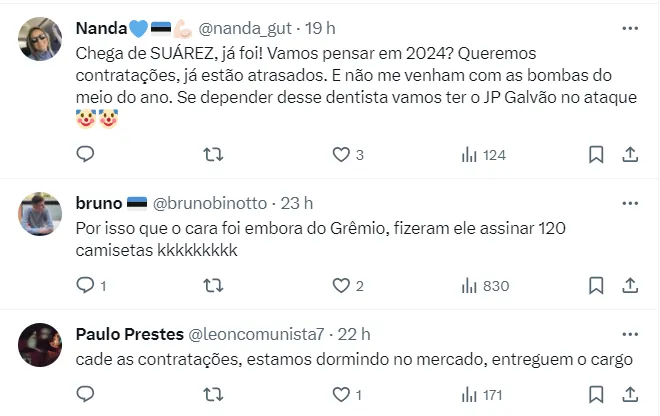Image resolution: width=660 pixels, height=416 pixels.
Task: Reply to Nanda's tweet
Action: (86, 154)
